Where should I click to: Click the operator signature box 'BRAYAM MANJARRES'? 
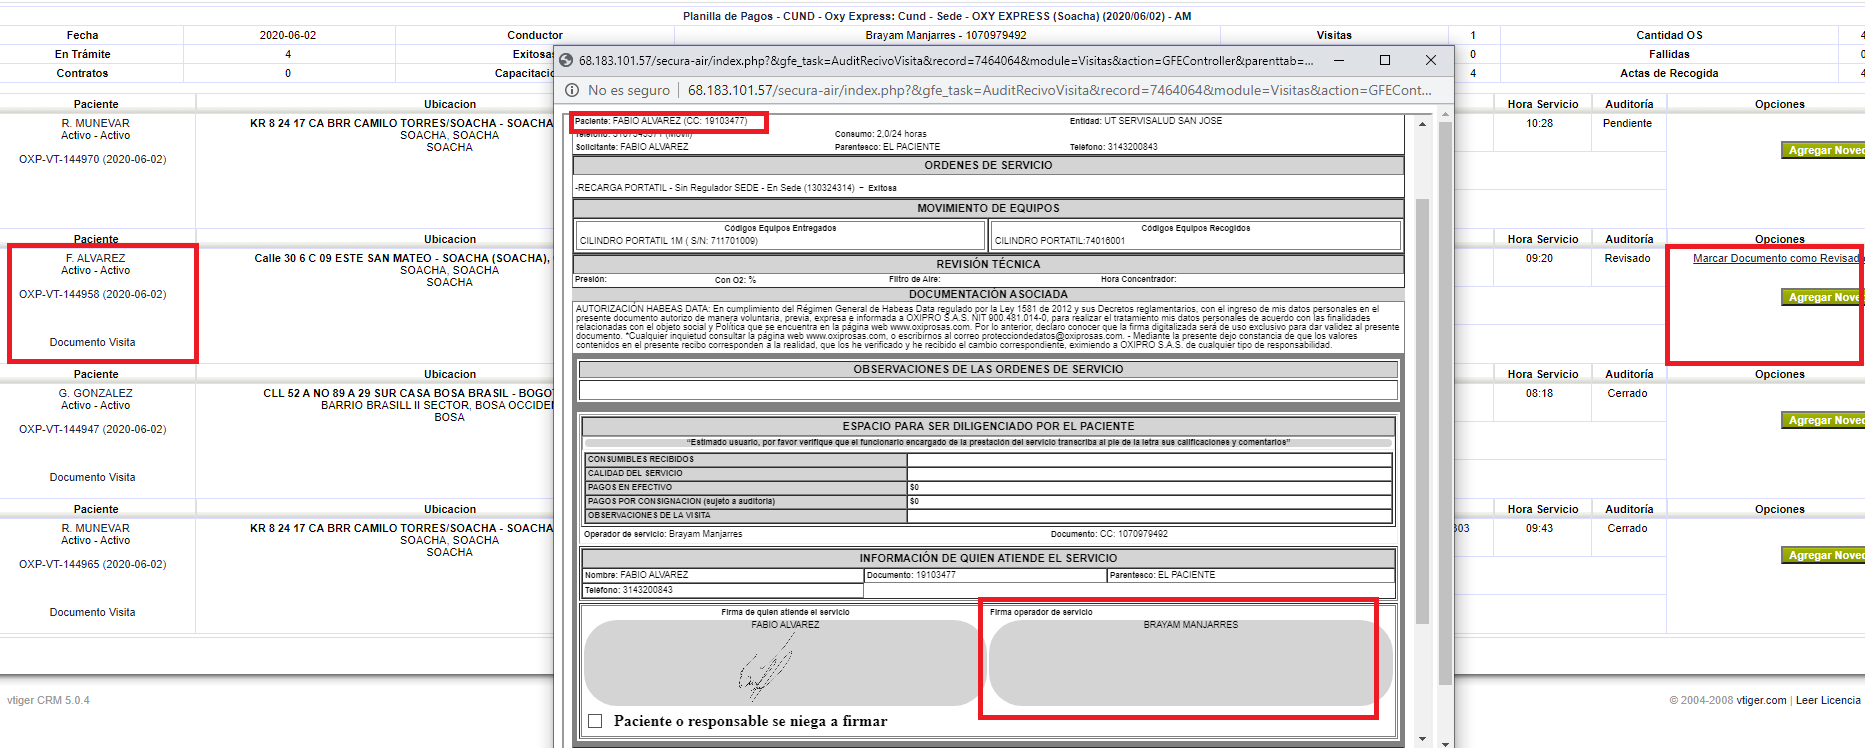click(1190, 663)
